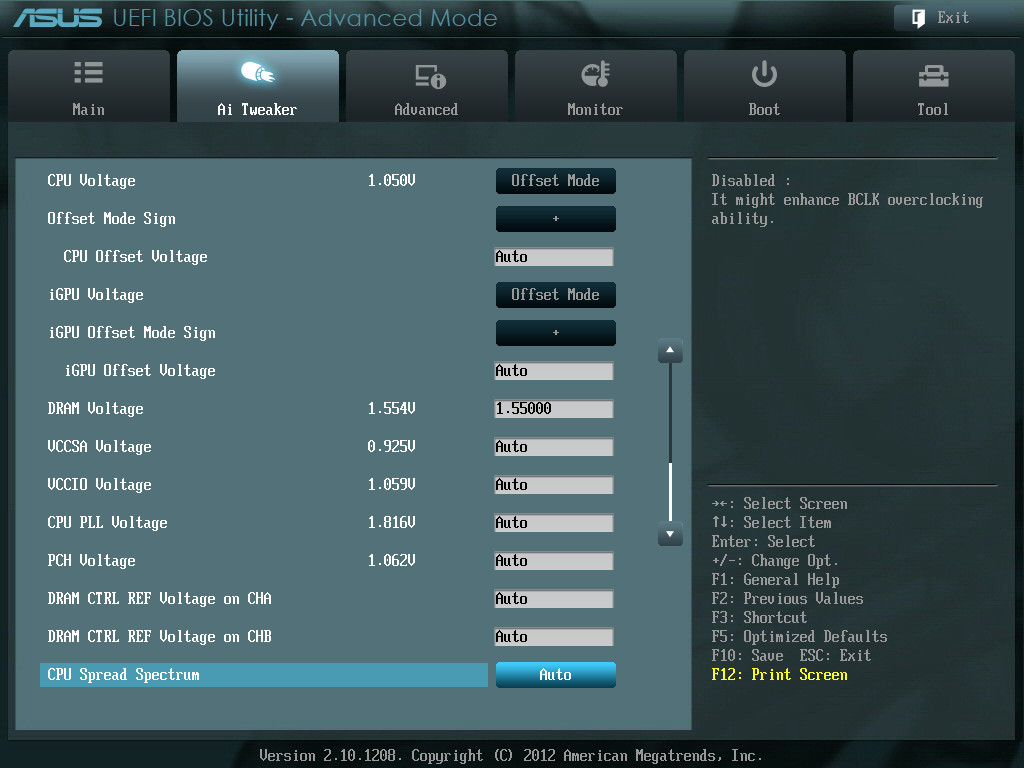
Task: Click the F2: Previous Values hint
Action: (x=788, y=599)
